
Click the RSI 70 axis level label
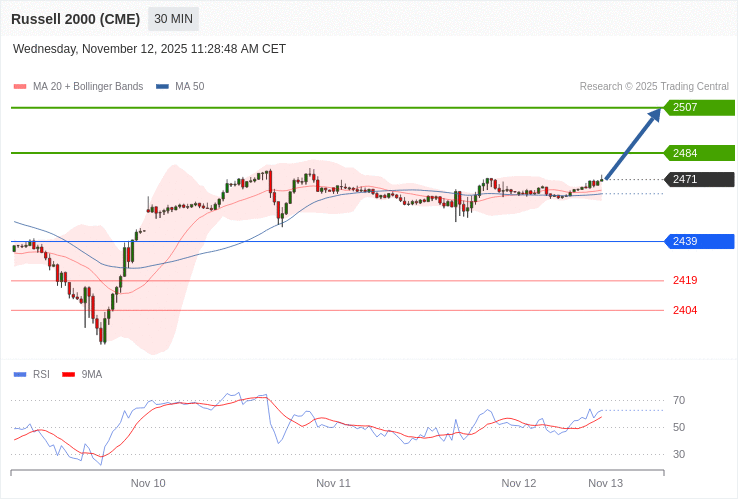[679, 400]
